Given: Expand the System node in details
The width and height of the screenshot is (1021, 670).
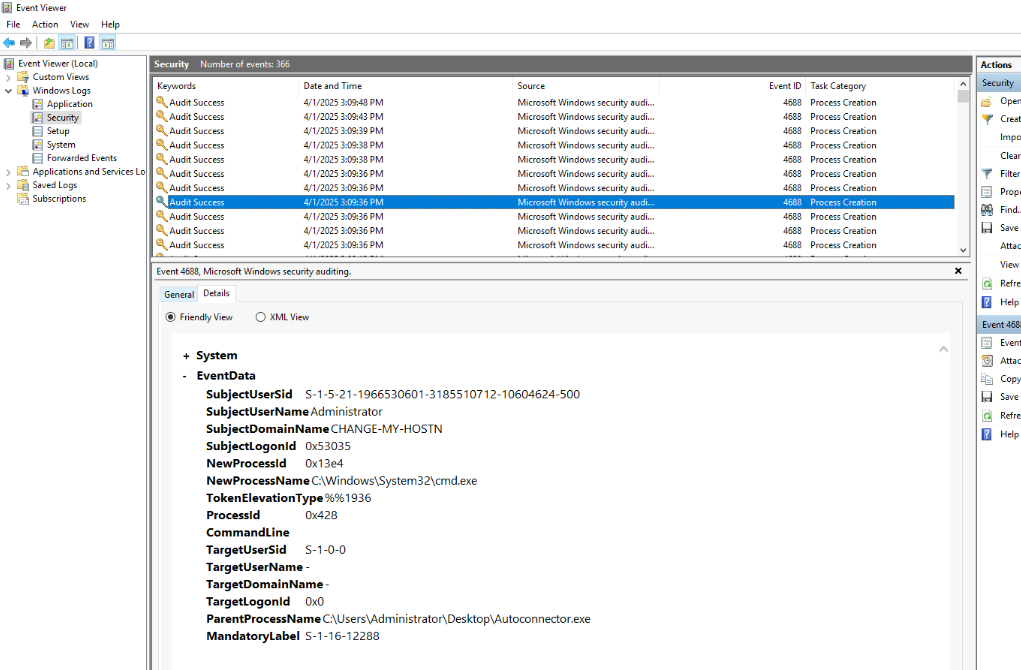Looking at the screenshot, I should pos(186,356).
